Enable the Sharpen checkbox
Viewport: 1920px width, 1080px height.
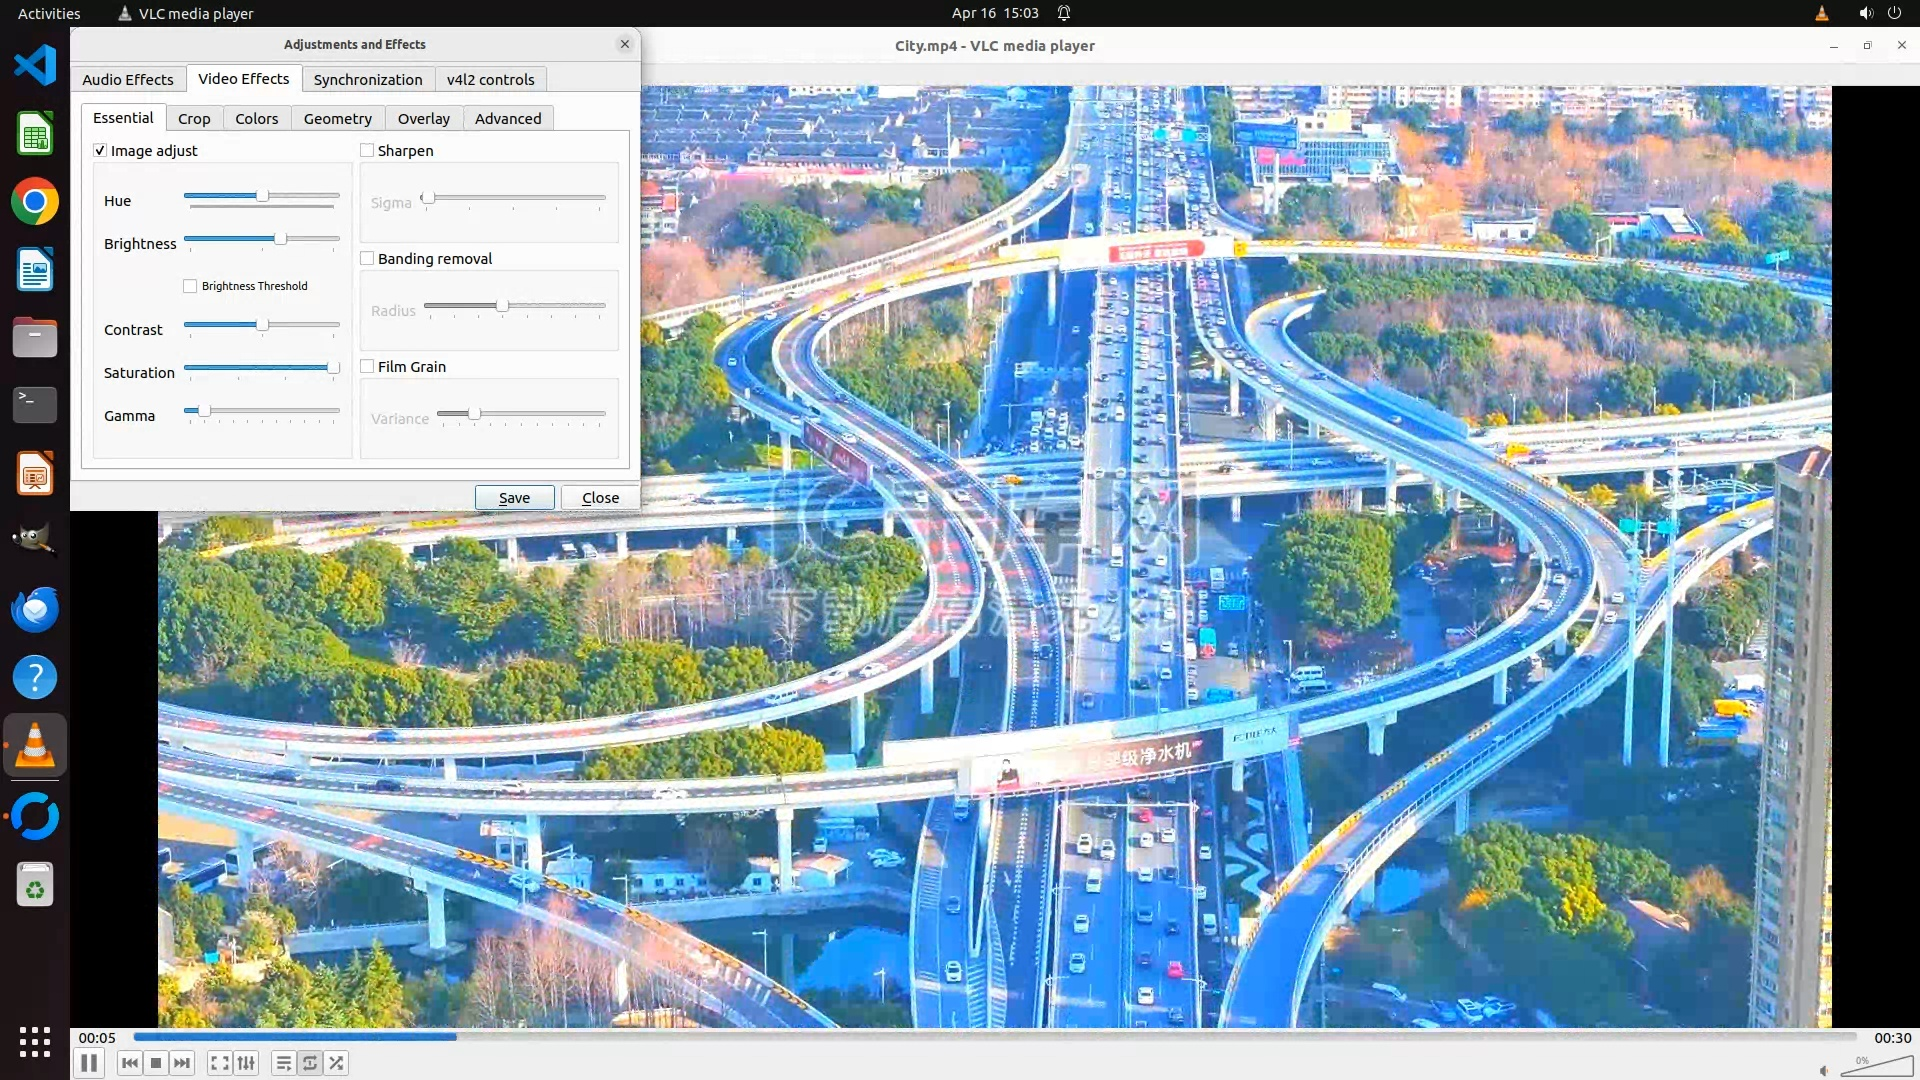tap(367, 151)
